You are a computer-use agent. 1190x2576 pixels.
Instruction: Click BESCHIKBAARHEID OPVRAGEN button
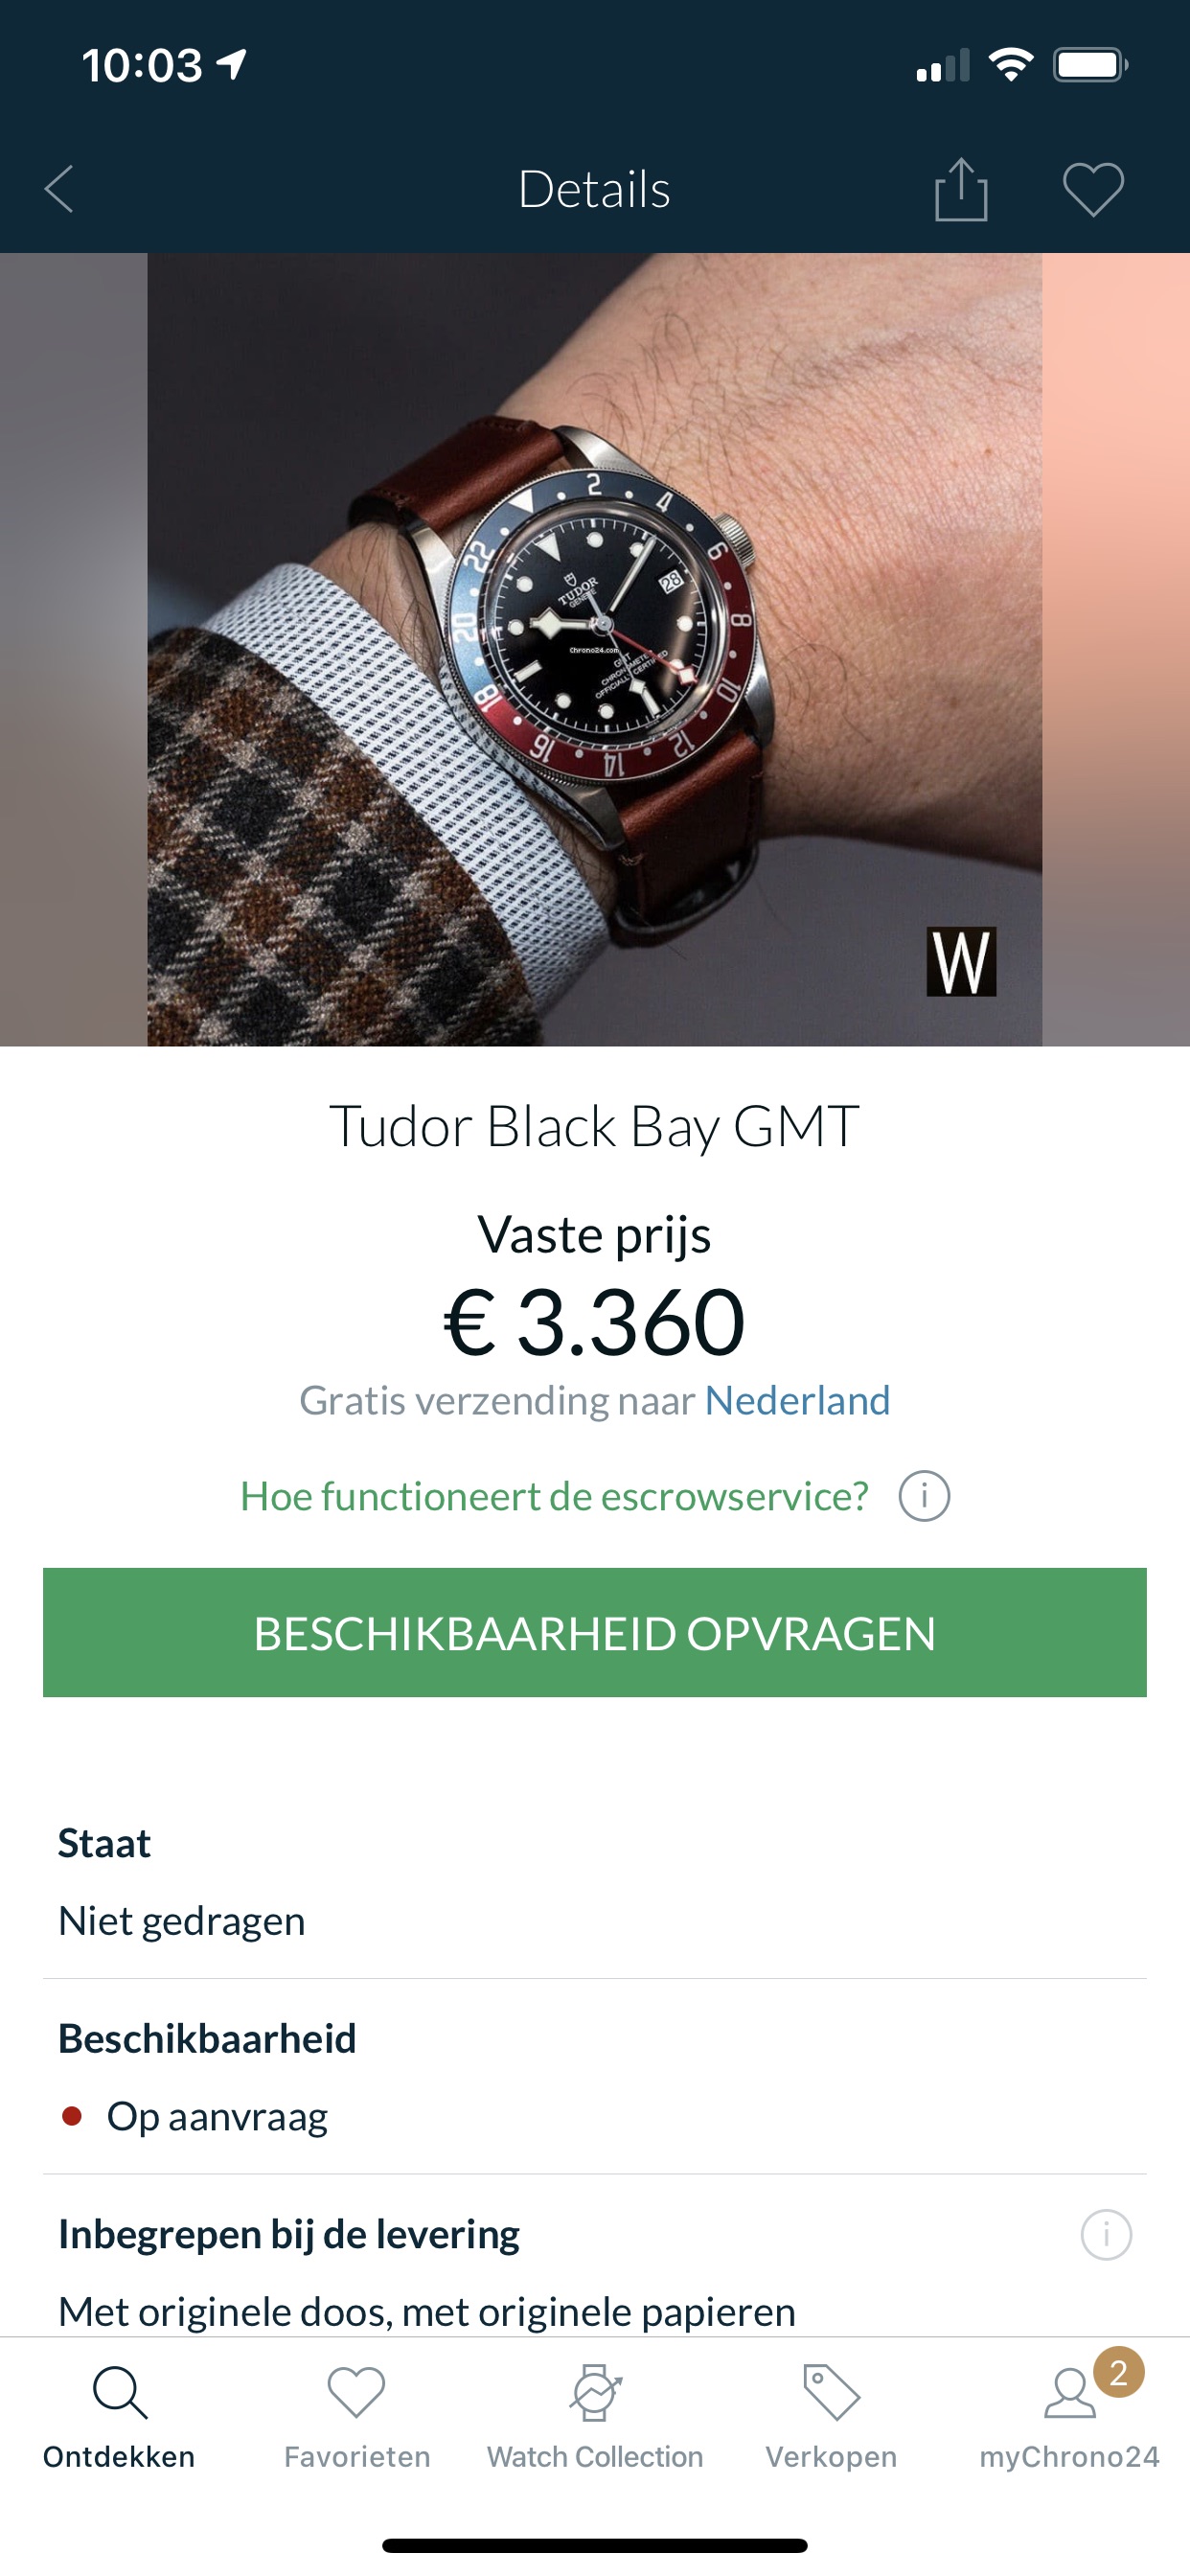(x=595, y=1632)
